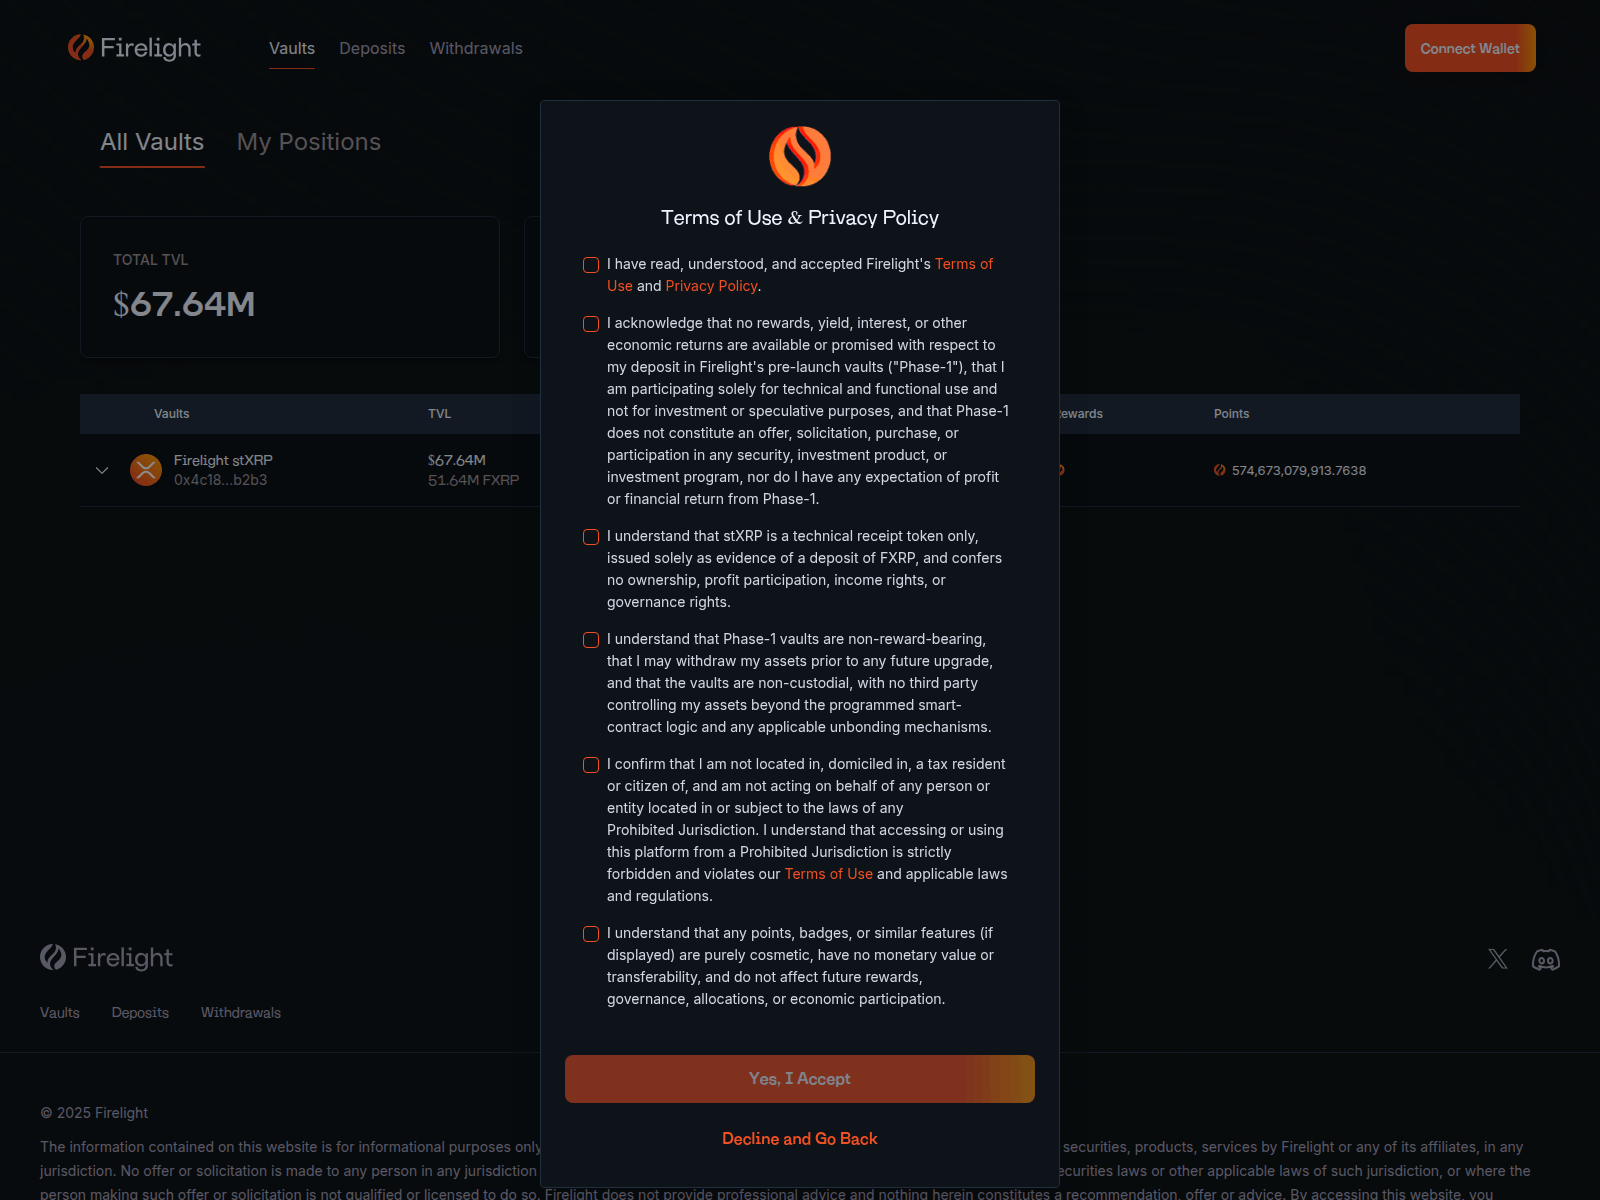Check the Phase-1 non-reward-bearing vaults checkbox

click(x=591, y=640)
